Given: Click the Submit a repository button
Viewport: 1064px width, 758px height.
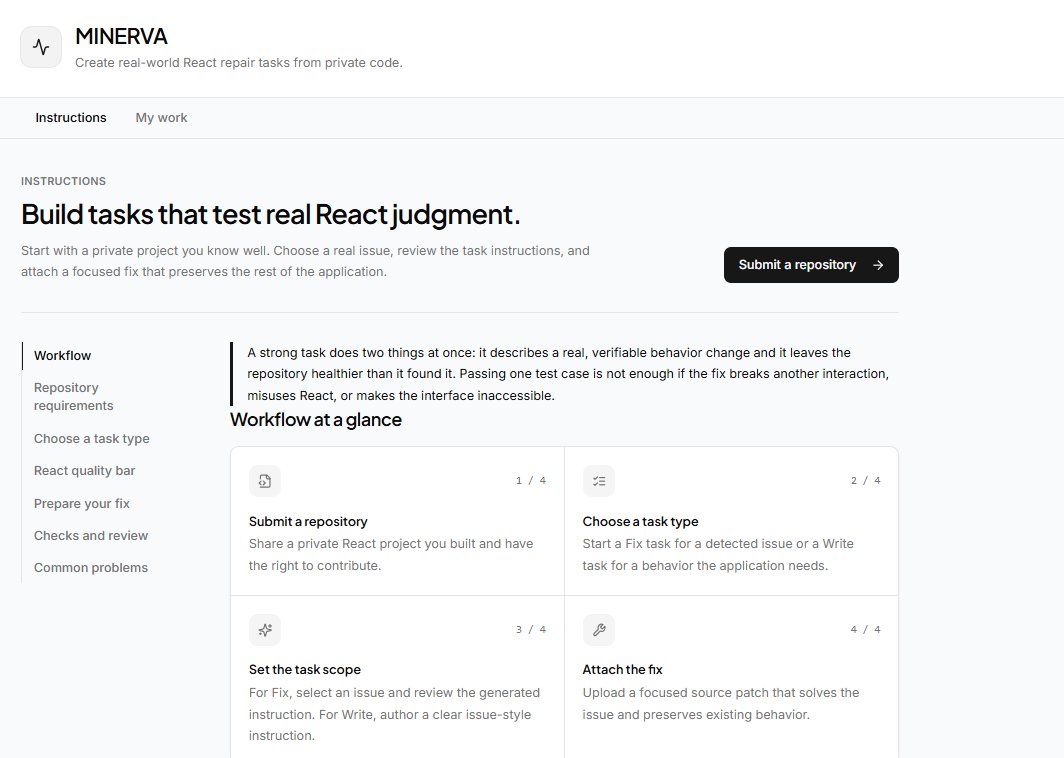Looking at the screenshot, I should pyautogui.click(x=811, y=265).
